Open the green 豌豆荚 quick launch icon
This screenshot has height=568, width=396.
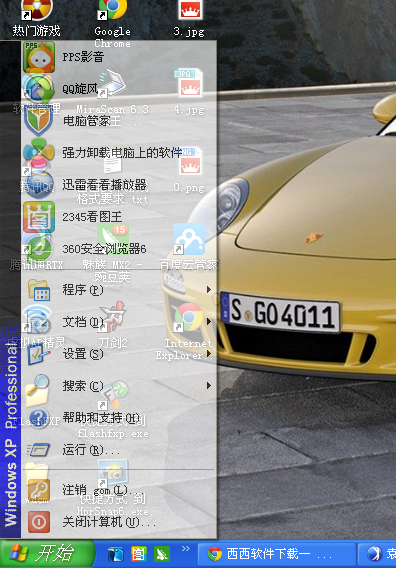[x=162, y=554]
